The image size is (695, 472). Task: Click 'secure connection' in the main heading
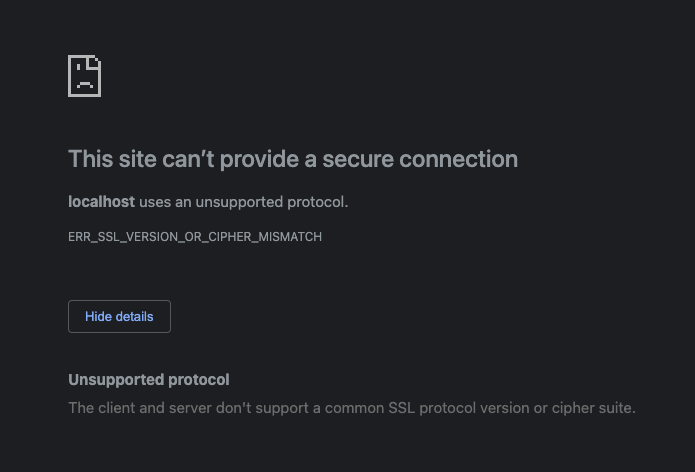pos(420,159)
